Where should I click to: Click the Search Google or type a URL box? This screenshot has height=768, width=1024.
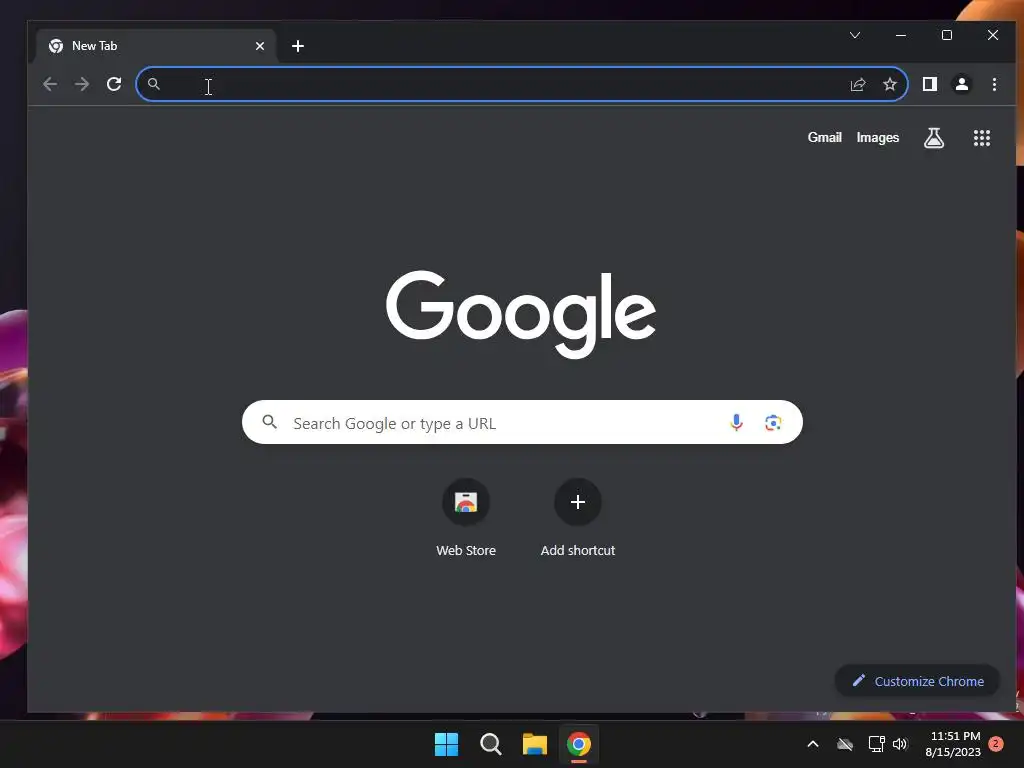click(522, 423)
